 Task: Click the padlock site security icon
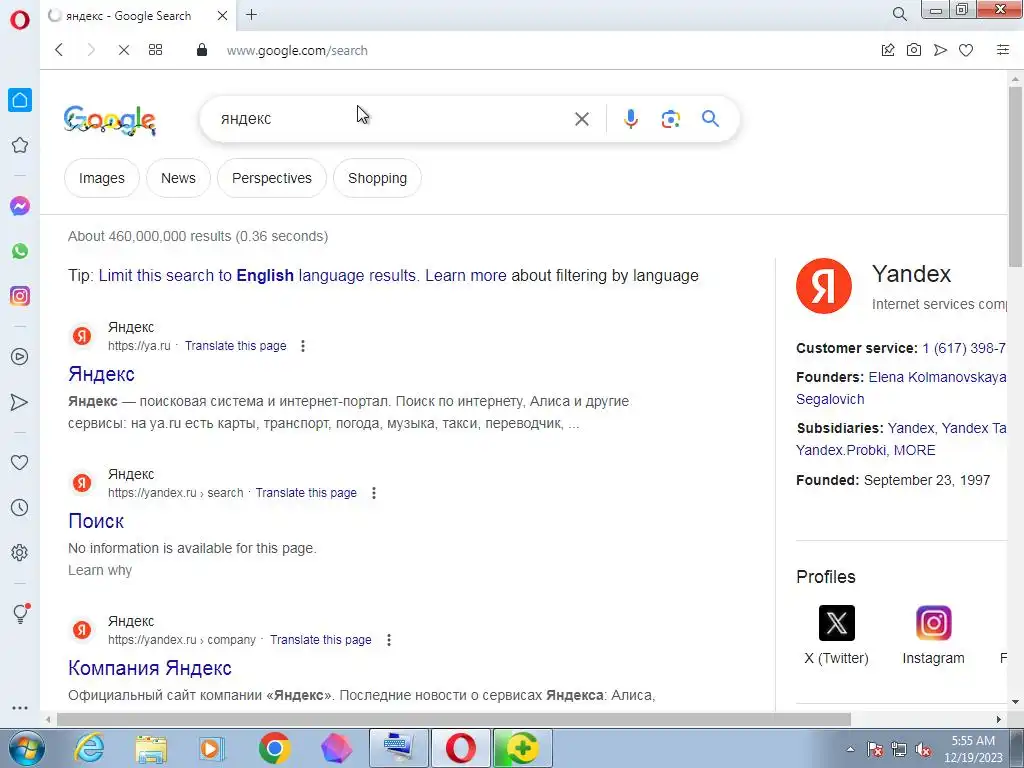pyautogui.click(x=202, y=50)
